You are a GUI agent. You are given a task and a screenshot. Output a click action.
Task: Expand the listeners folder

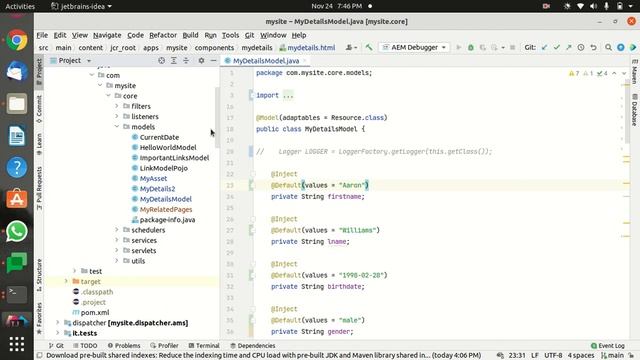coord(117,116)
